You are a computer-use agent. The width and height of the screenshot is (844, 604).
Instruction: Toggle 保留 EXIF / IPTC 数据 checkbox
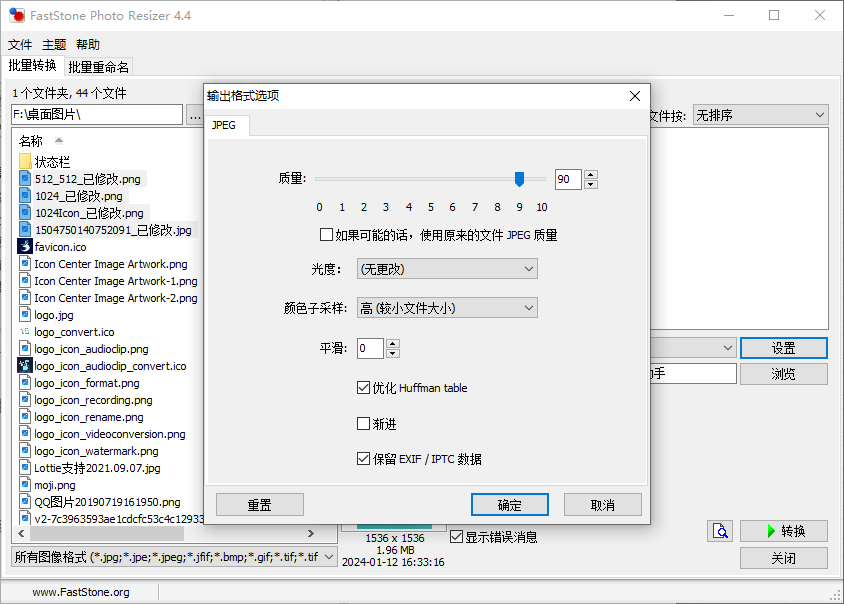pyautogui.click(x=364, y=459)
